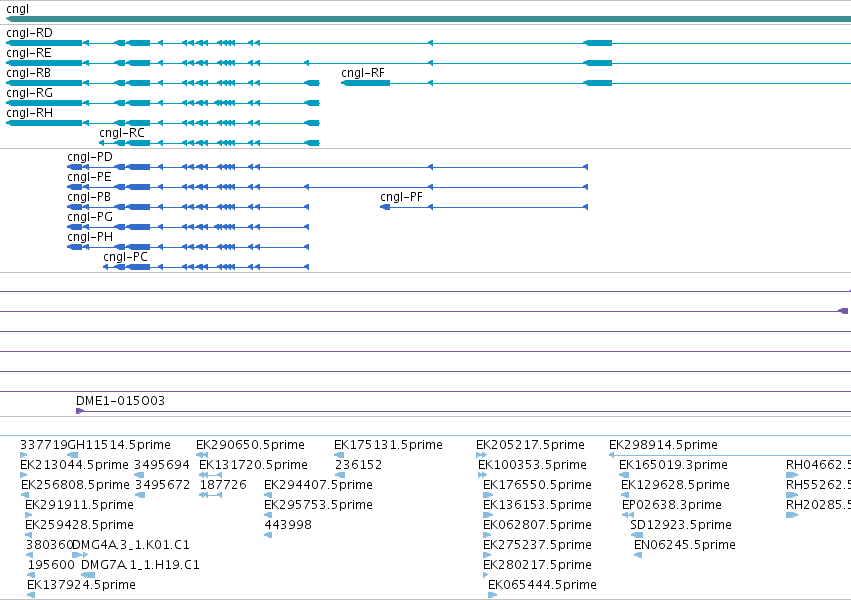Screen dimensions: 851x600
Task: Select EST EK176550.5prime
Action: pyautogui.click(x=537, y=485)
